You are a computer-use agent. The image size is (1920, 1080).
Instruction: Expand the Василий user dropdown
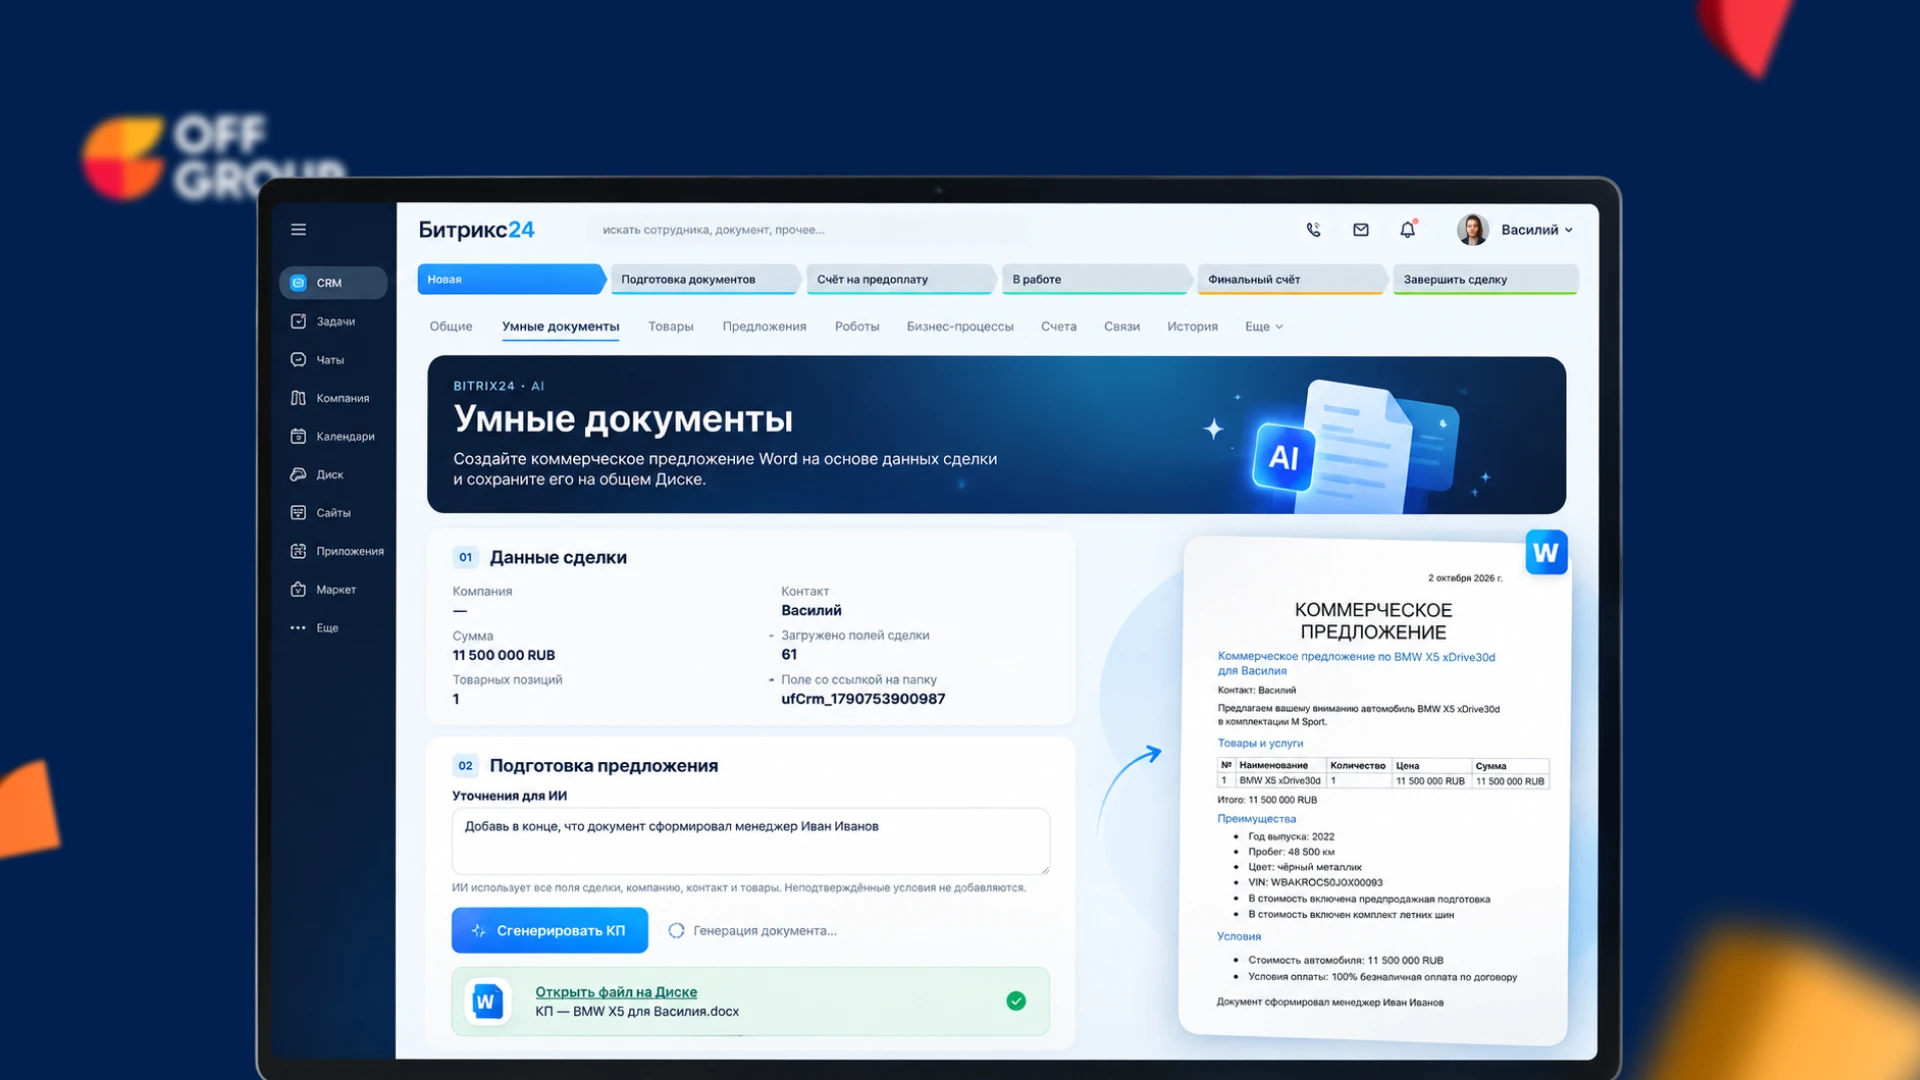pyautogui.click(x=1537, y=230)
